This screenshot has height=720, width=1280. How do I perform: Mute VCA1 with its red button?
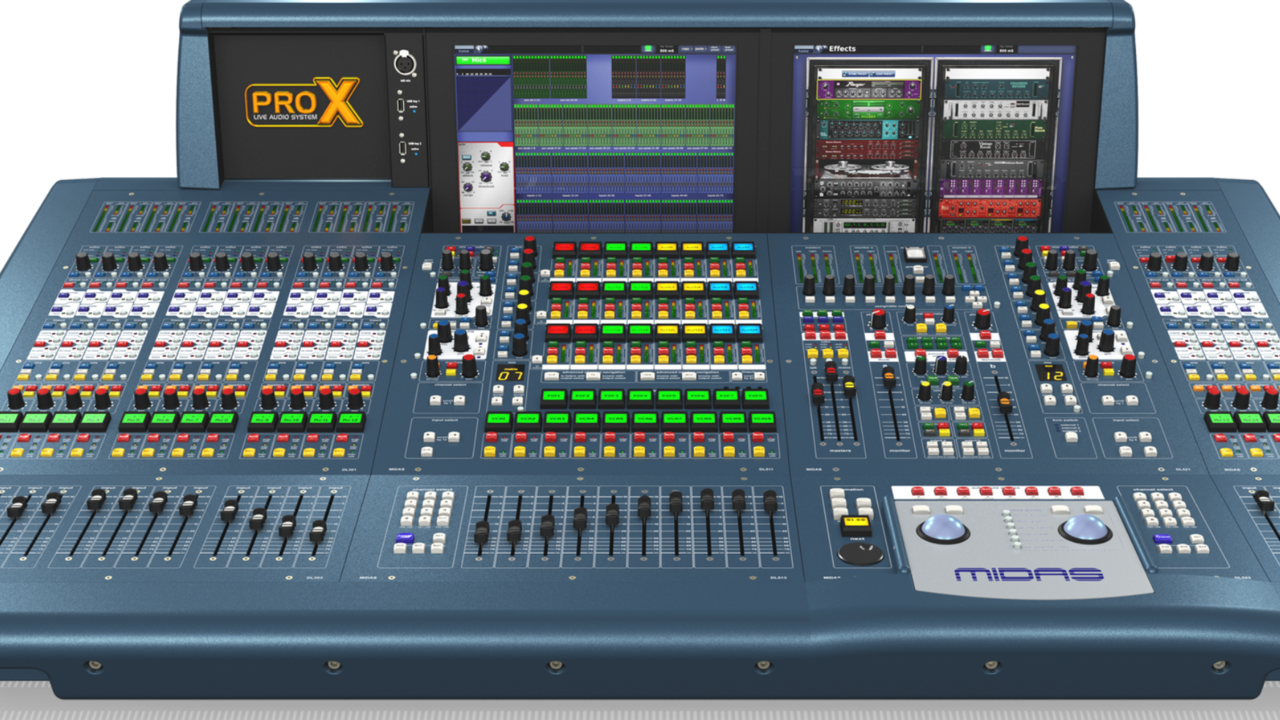pyautogui.click(x=491, y=435)
